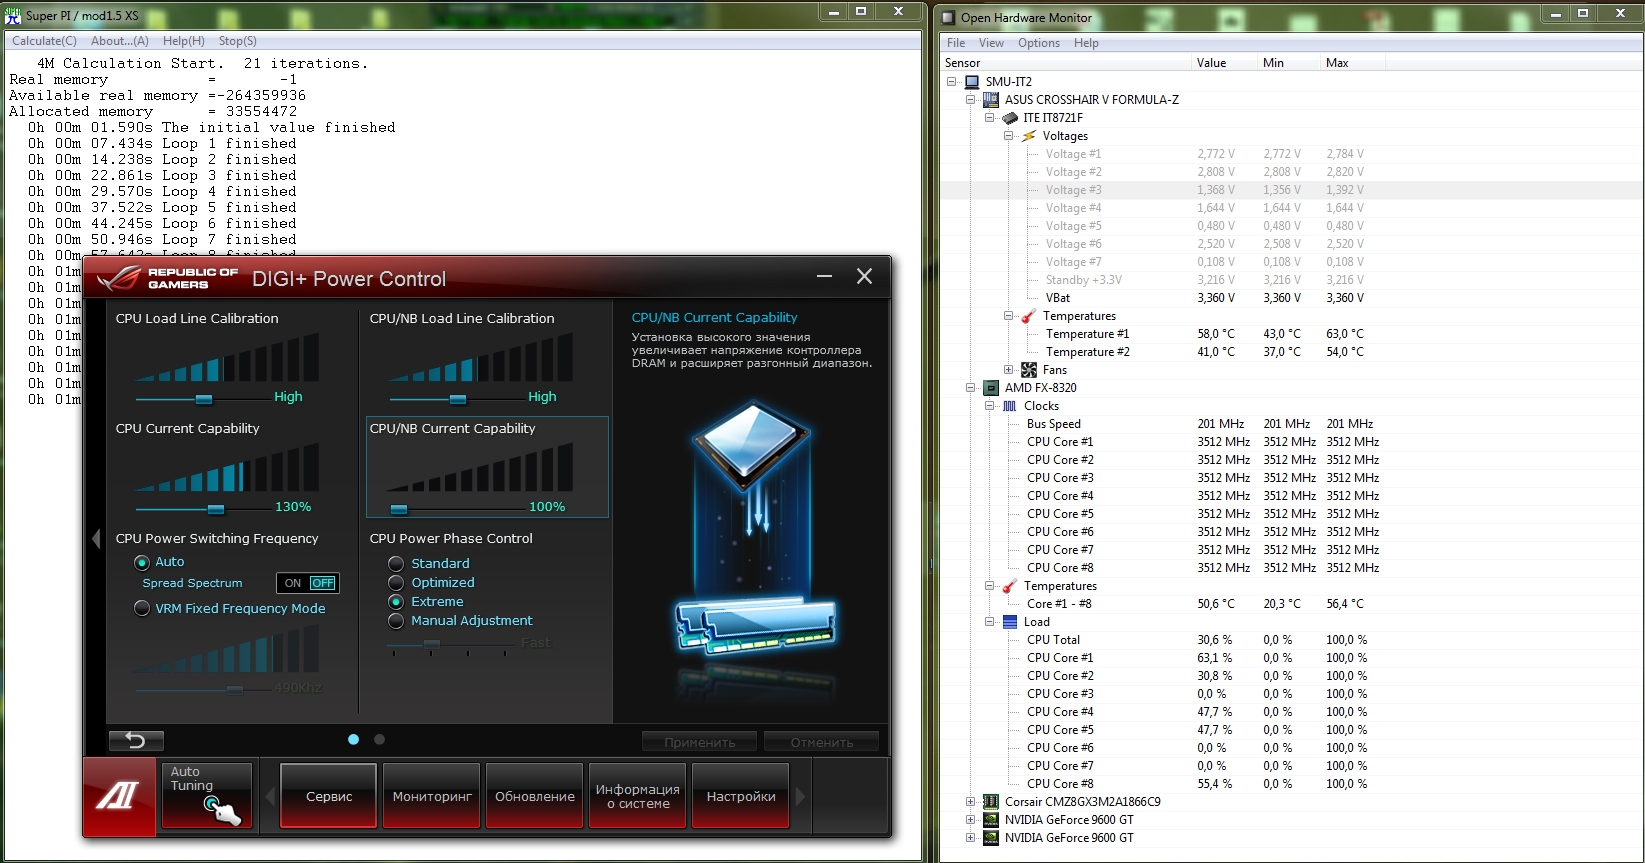The image size is (1645, 863).
Task: Click the left page arrow of DIGI+ panel
Action: click(96, 539)
